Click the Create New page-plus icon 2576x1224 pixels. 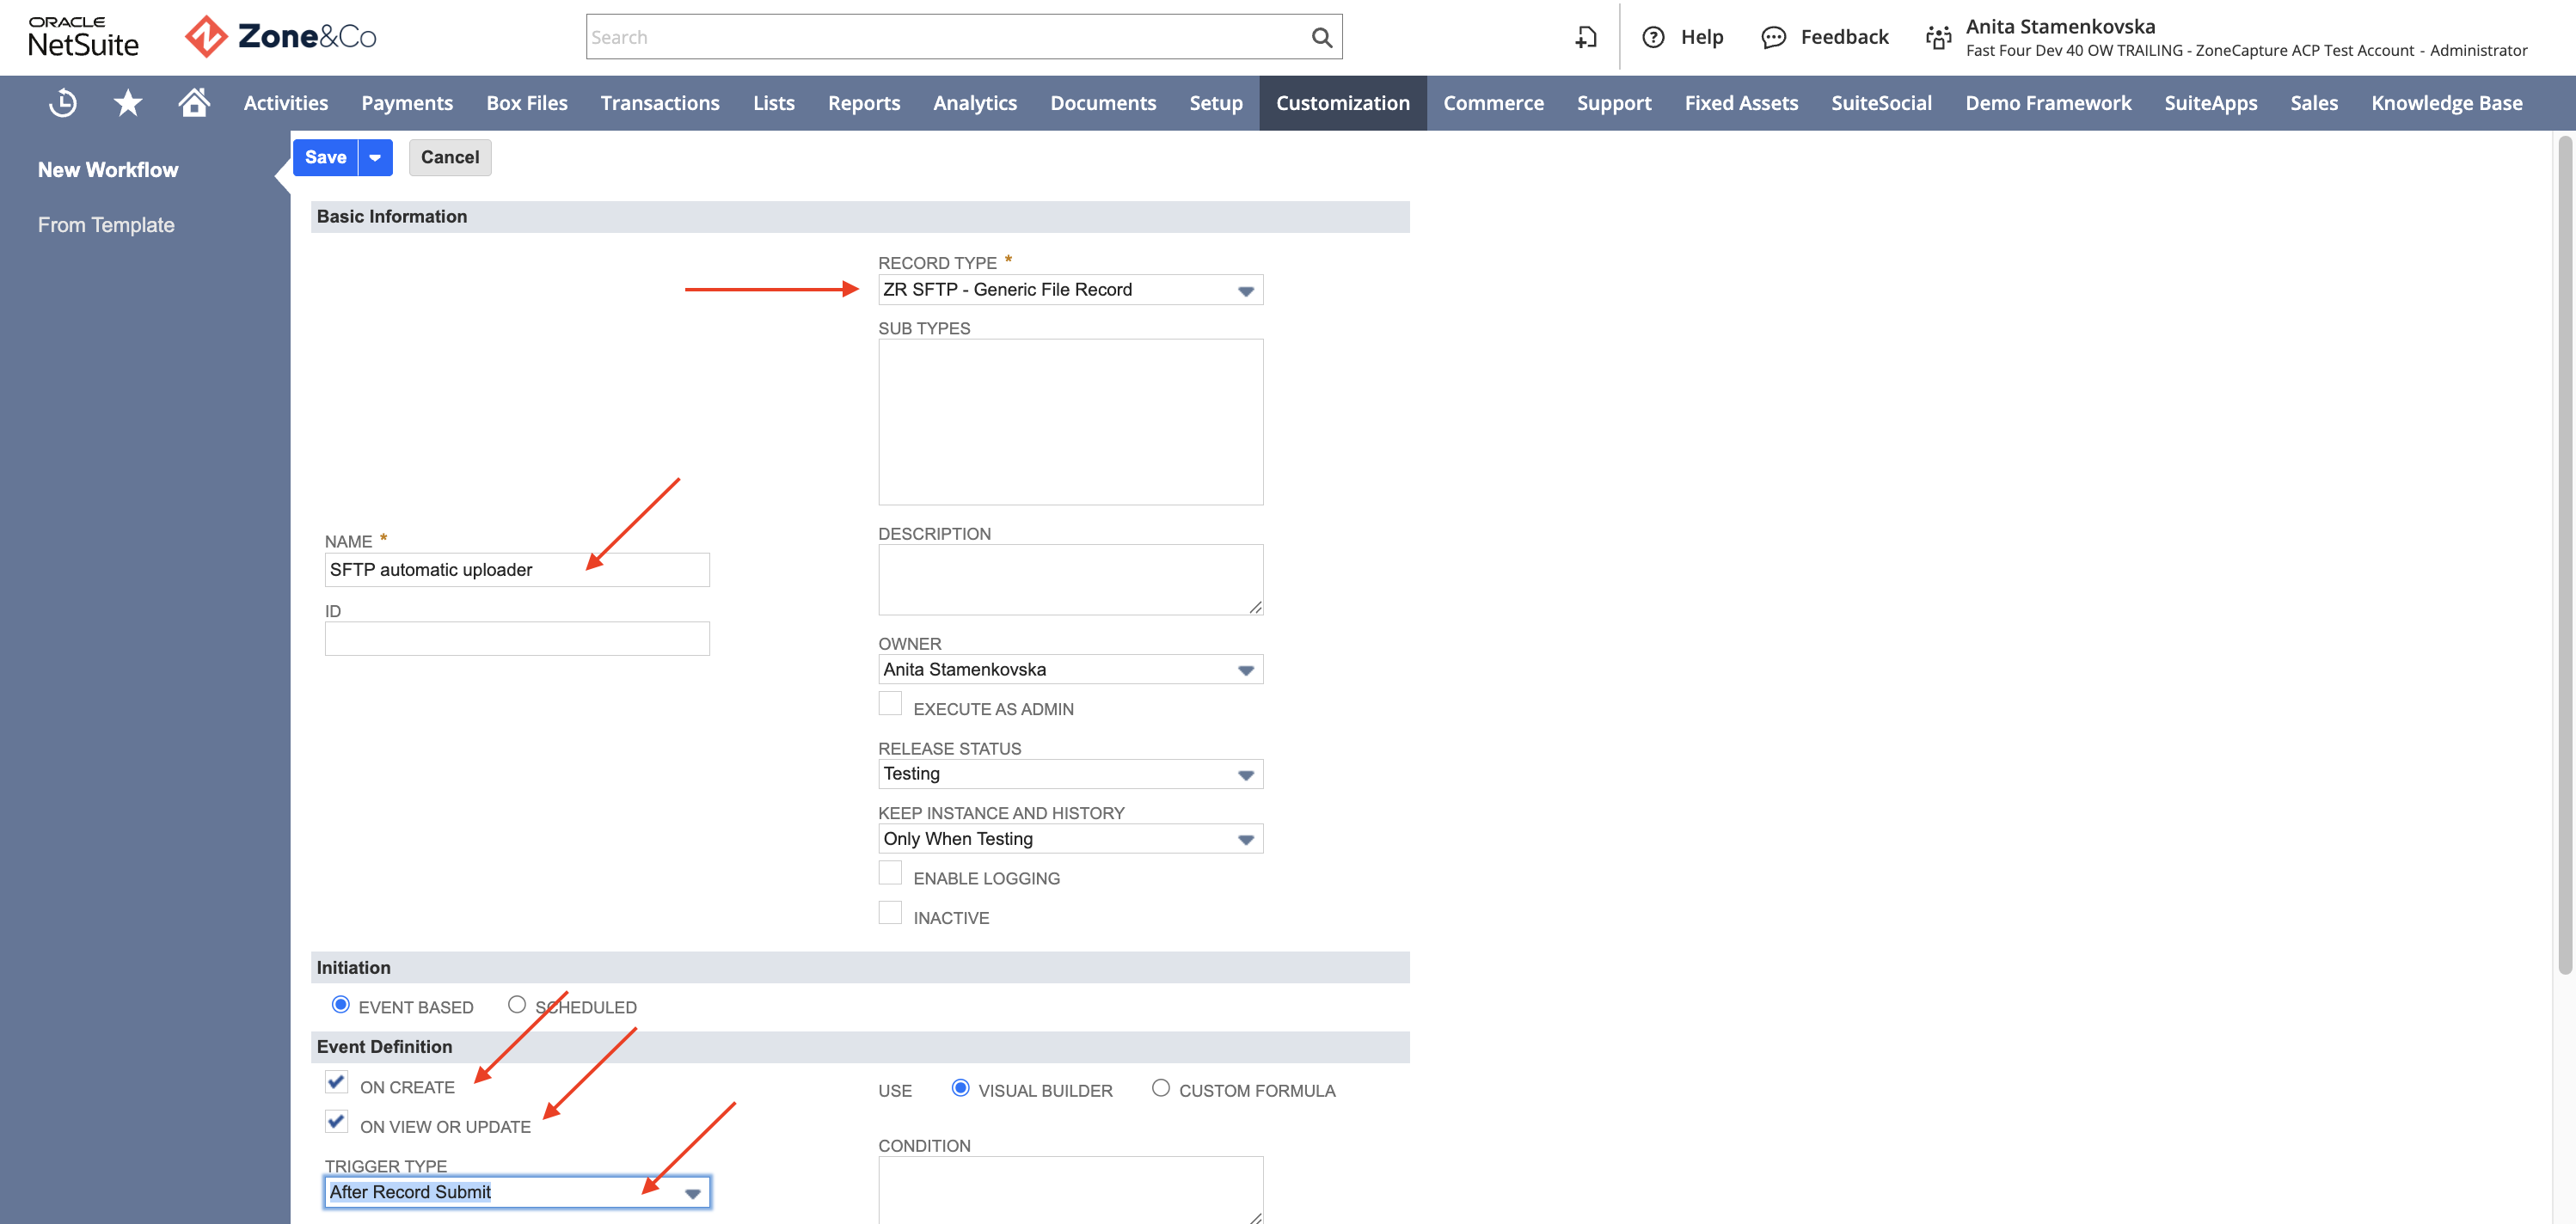click(x=1586, y=37)
